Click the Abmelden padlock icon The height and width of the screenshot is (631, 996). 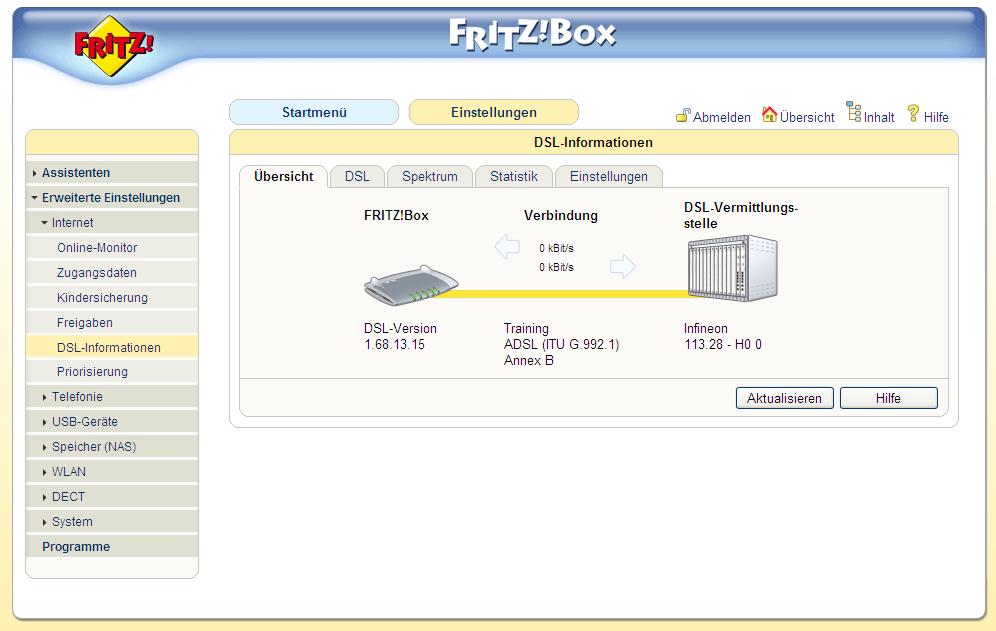point(683,116)
